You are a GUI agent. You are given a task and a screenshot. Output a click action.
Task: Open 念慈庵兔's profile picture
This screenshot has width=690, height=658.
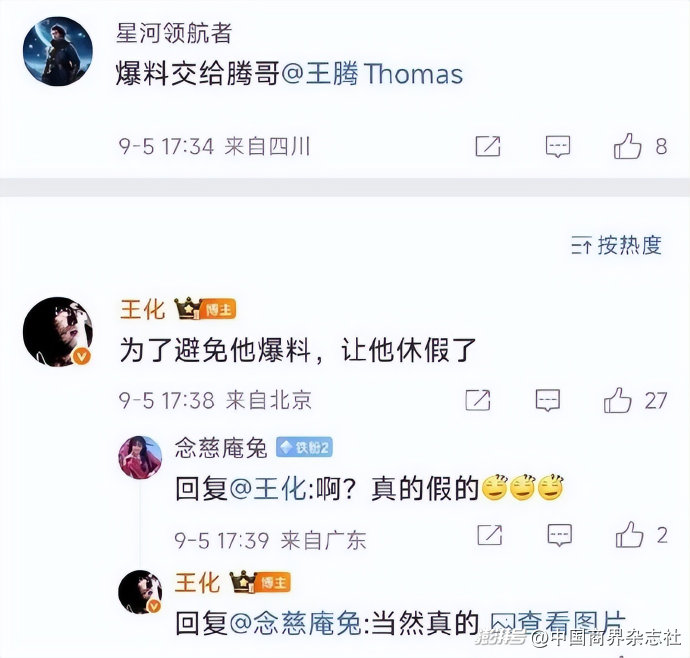(140, 457)
